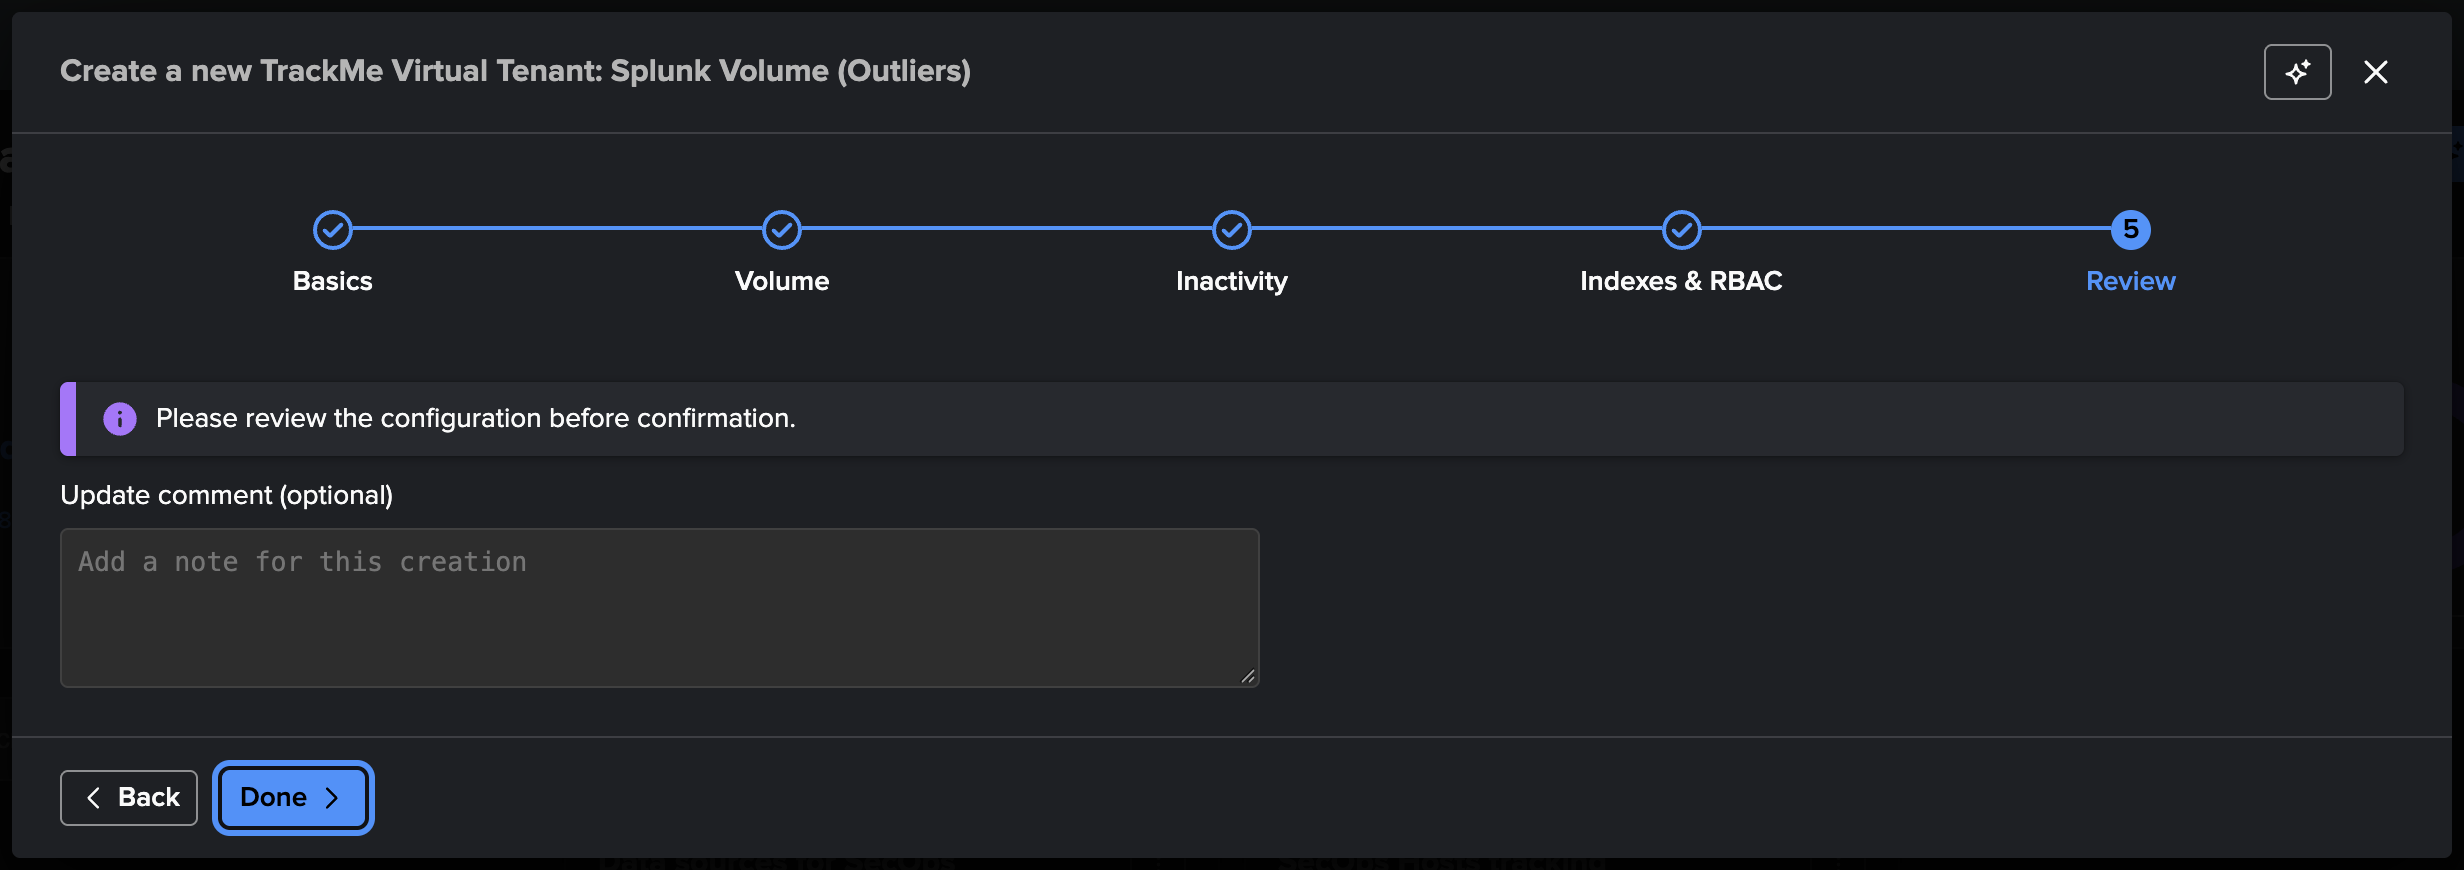Click the Update comment (optional) label
Viewport: 2464px width, 870px height.
[x=227, y=495]
